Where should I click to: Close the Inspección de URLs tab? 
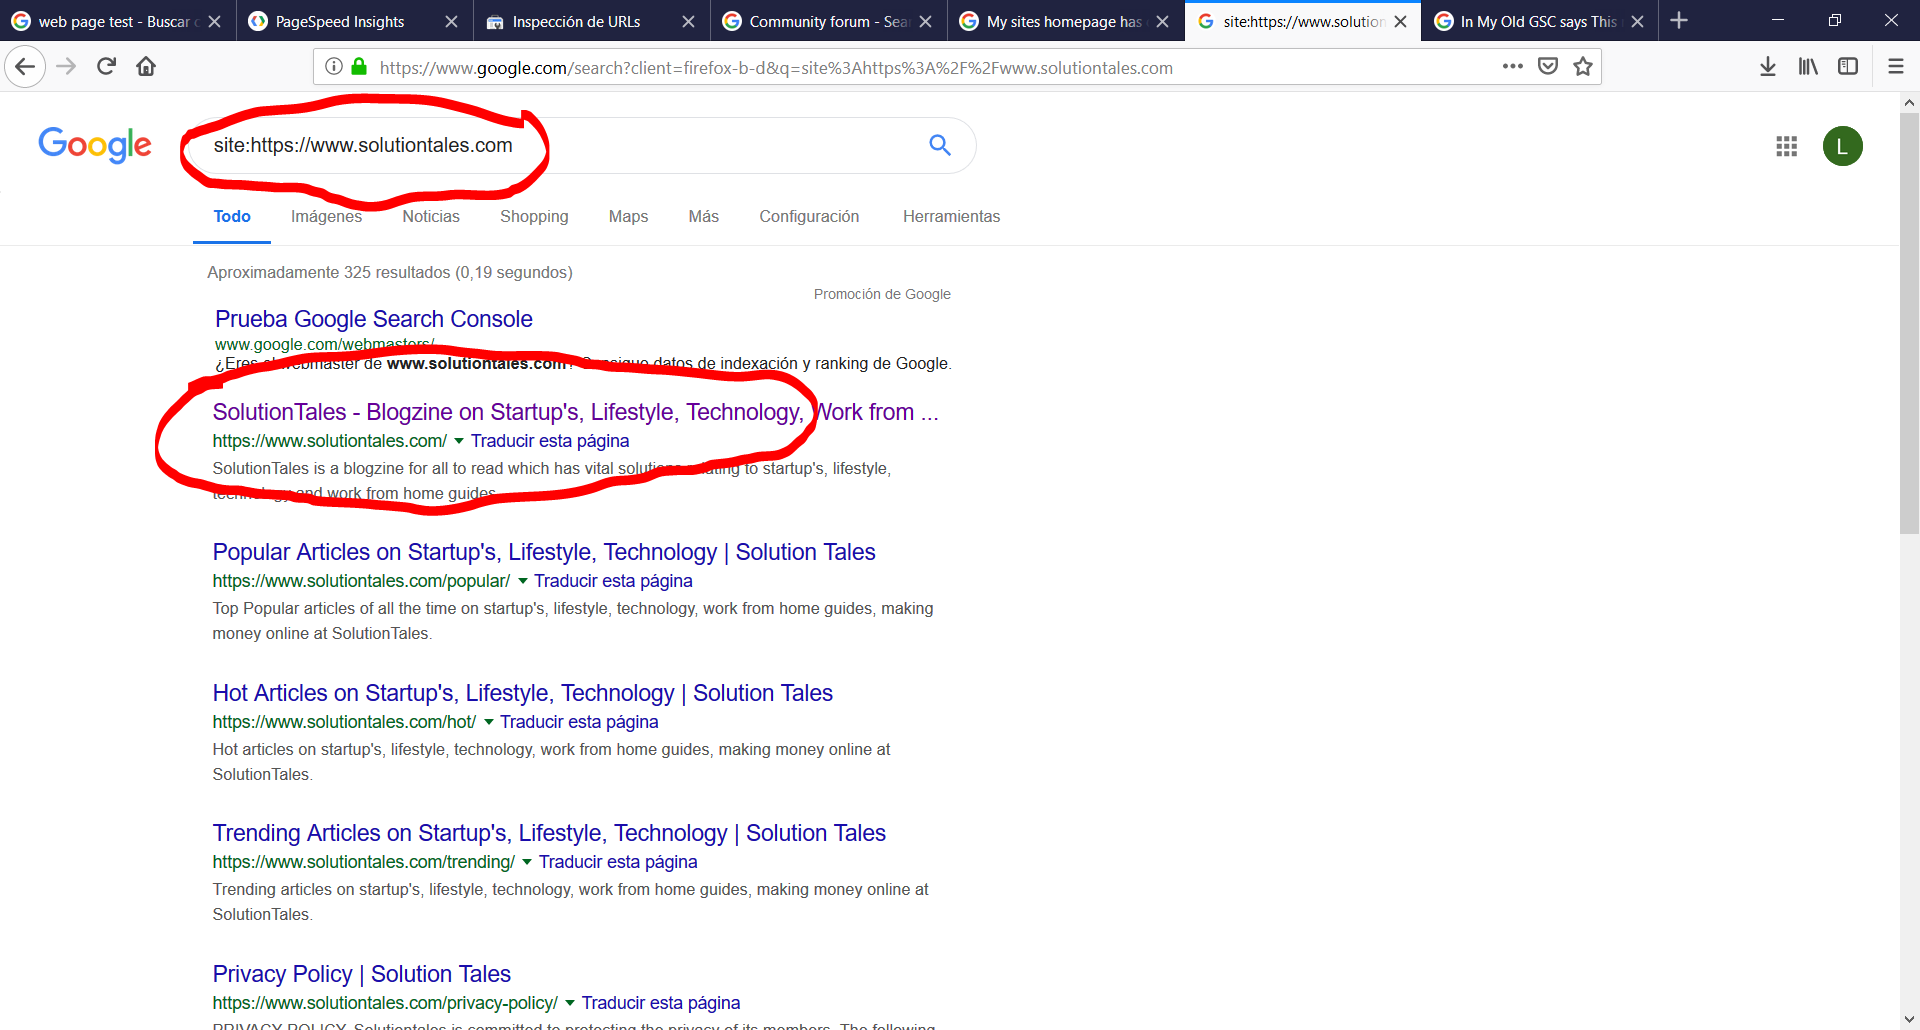pos(688,21)
